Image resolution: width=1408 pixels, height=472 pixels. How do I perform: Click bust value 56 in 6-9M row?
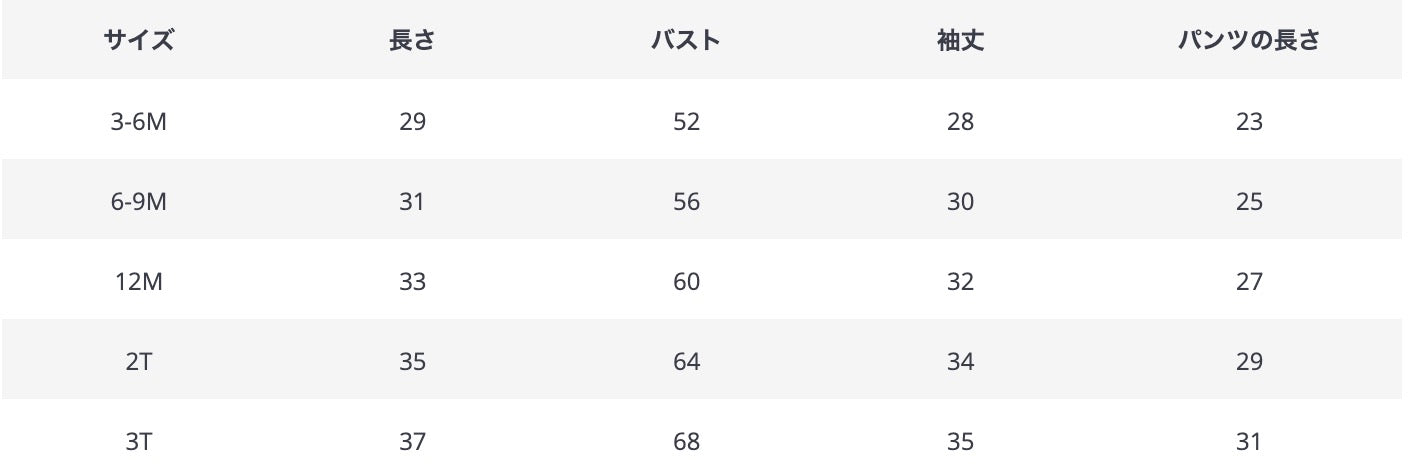[687, 202]
